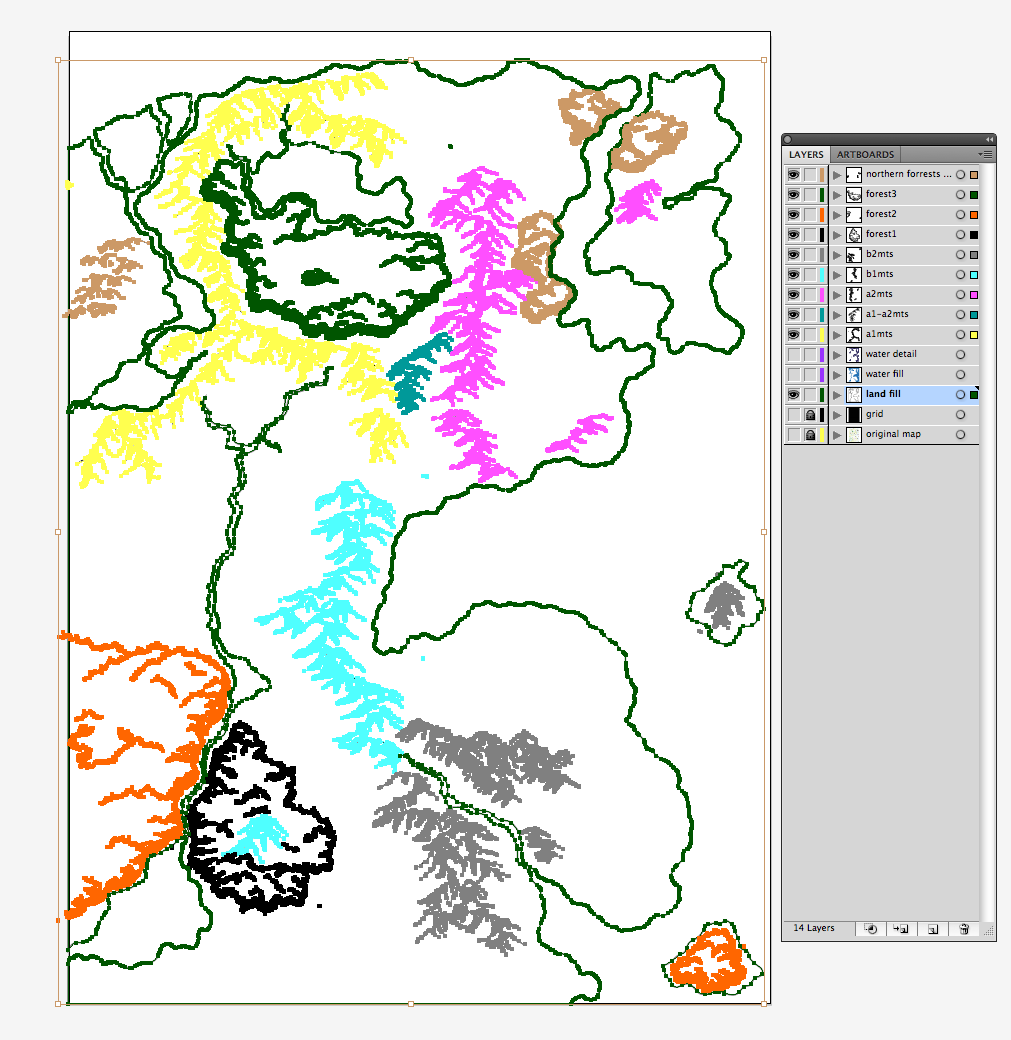
Task: Open the Layers panel options menu icon
Action: 985,155
